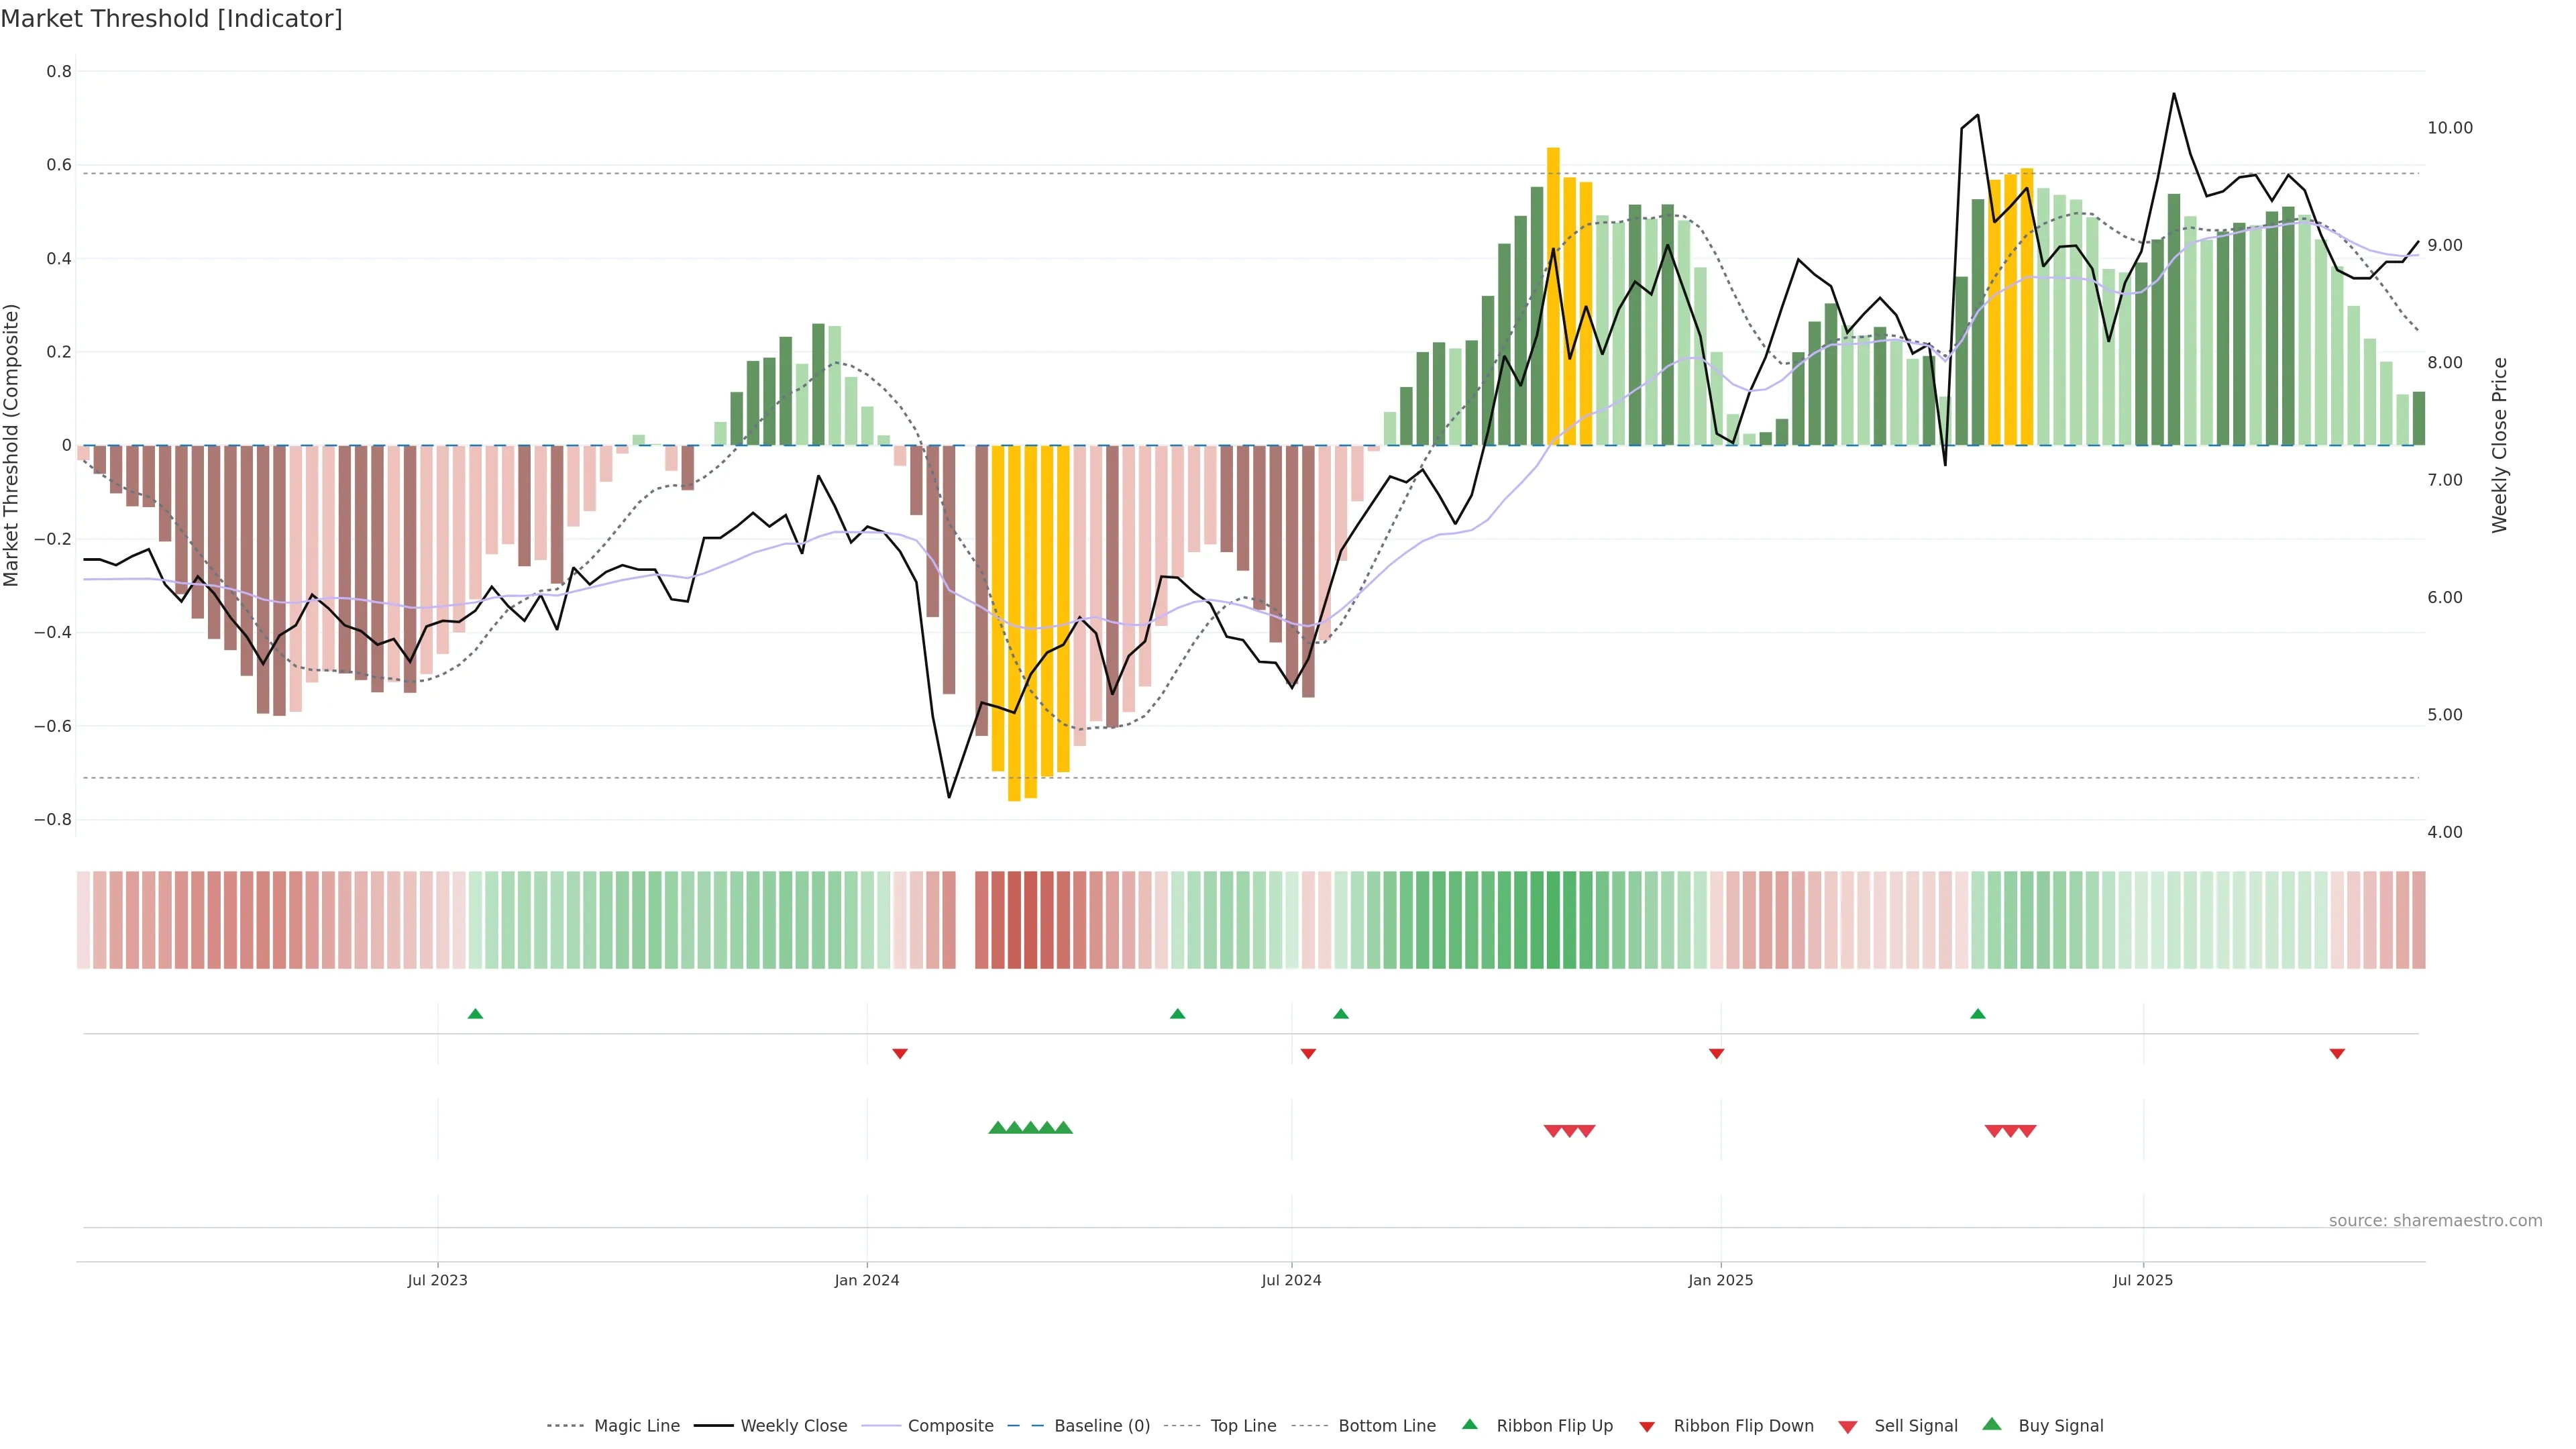Click ribbon flip up marker just after Jul 2024
This screenshot has width=2576, height=1449.
coord(1341,1014)
